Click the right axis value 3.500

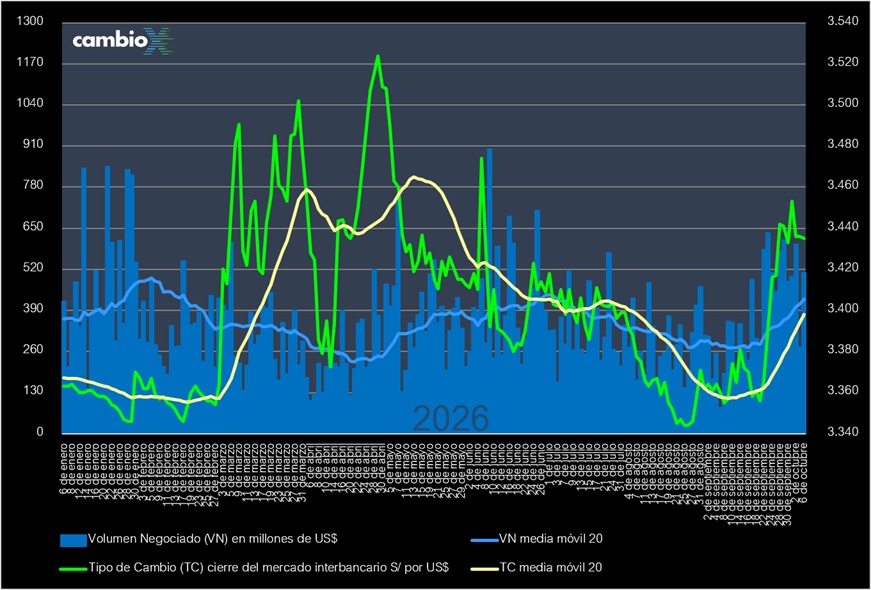(843, 104)
